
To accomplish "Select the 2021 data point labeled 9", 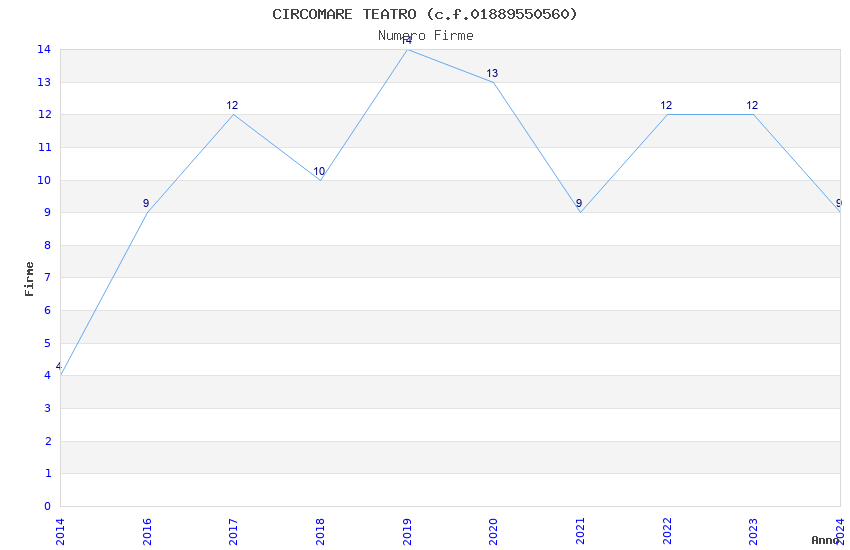I will point(579,203).
